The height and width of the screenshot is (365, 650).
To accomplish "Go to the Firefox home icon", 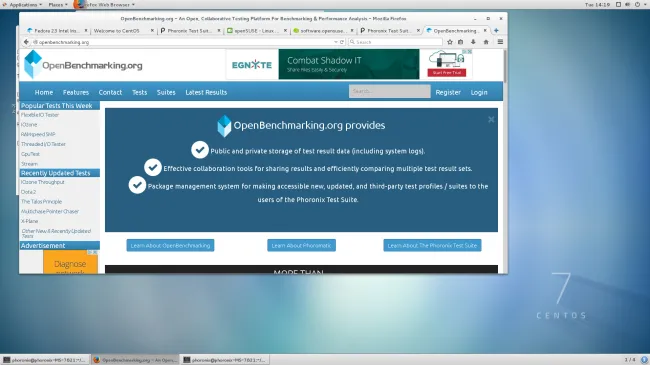I will [x=486, y=42].
